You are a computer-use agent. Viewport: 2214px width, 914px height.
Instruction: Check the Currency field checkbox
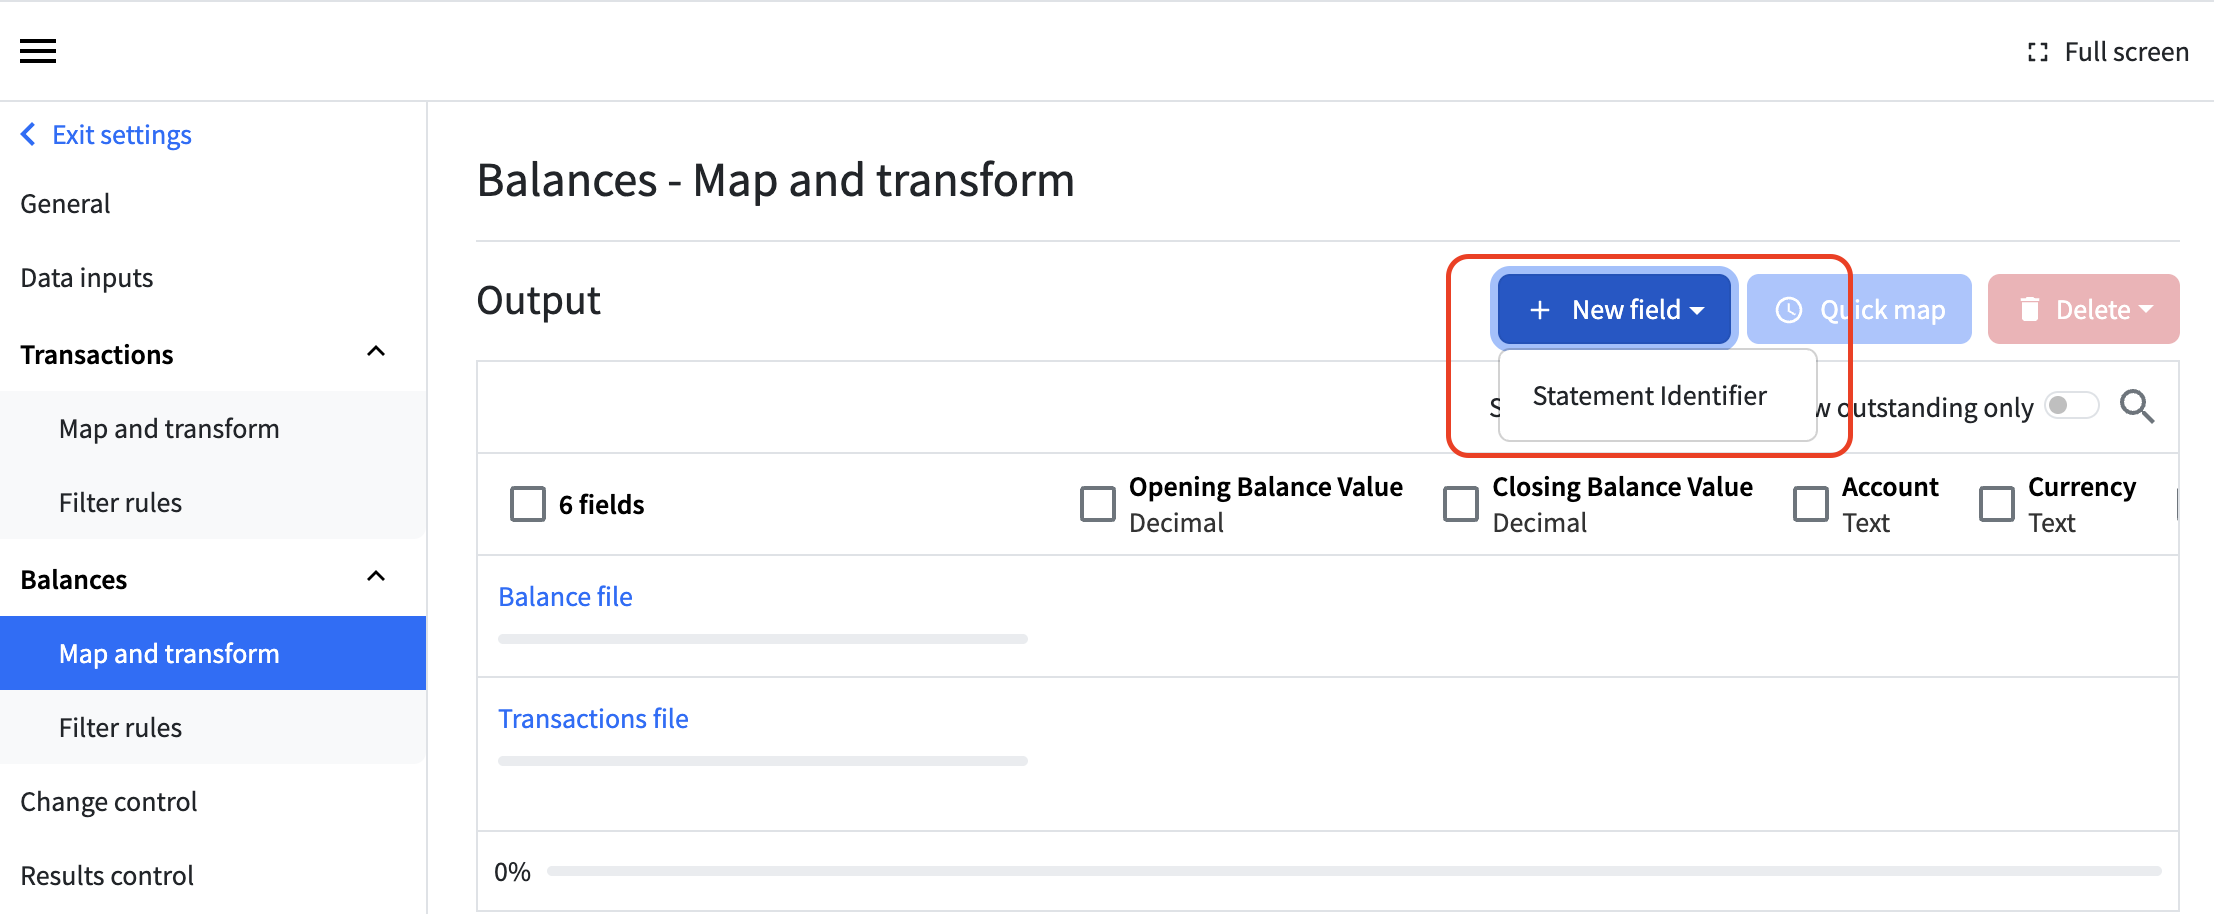pos(1997,504)
